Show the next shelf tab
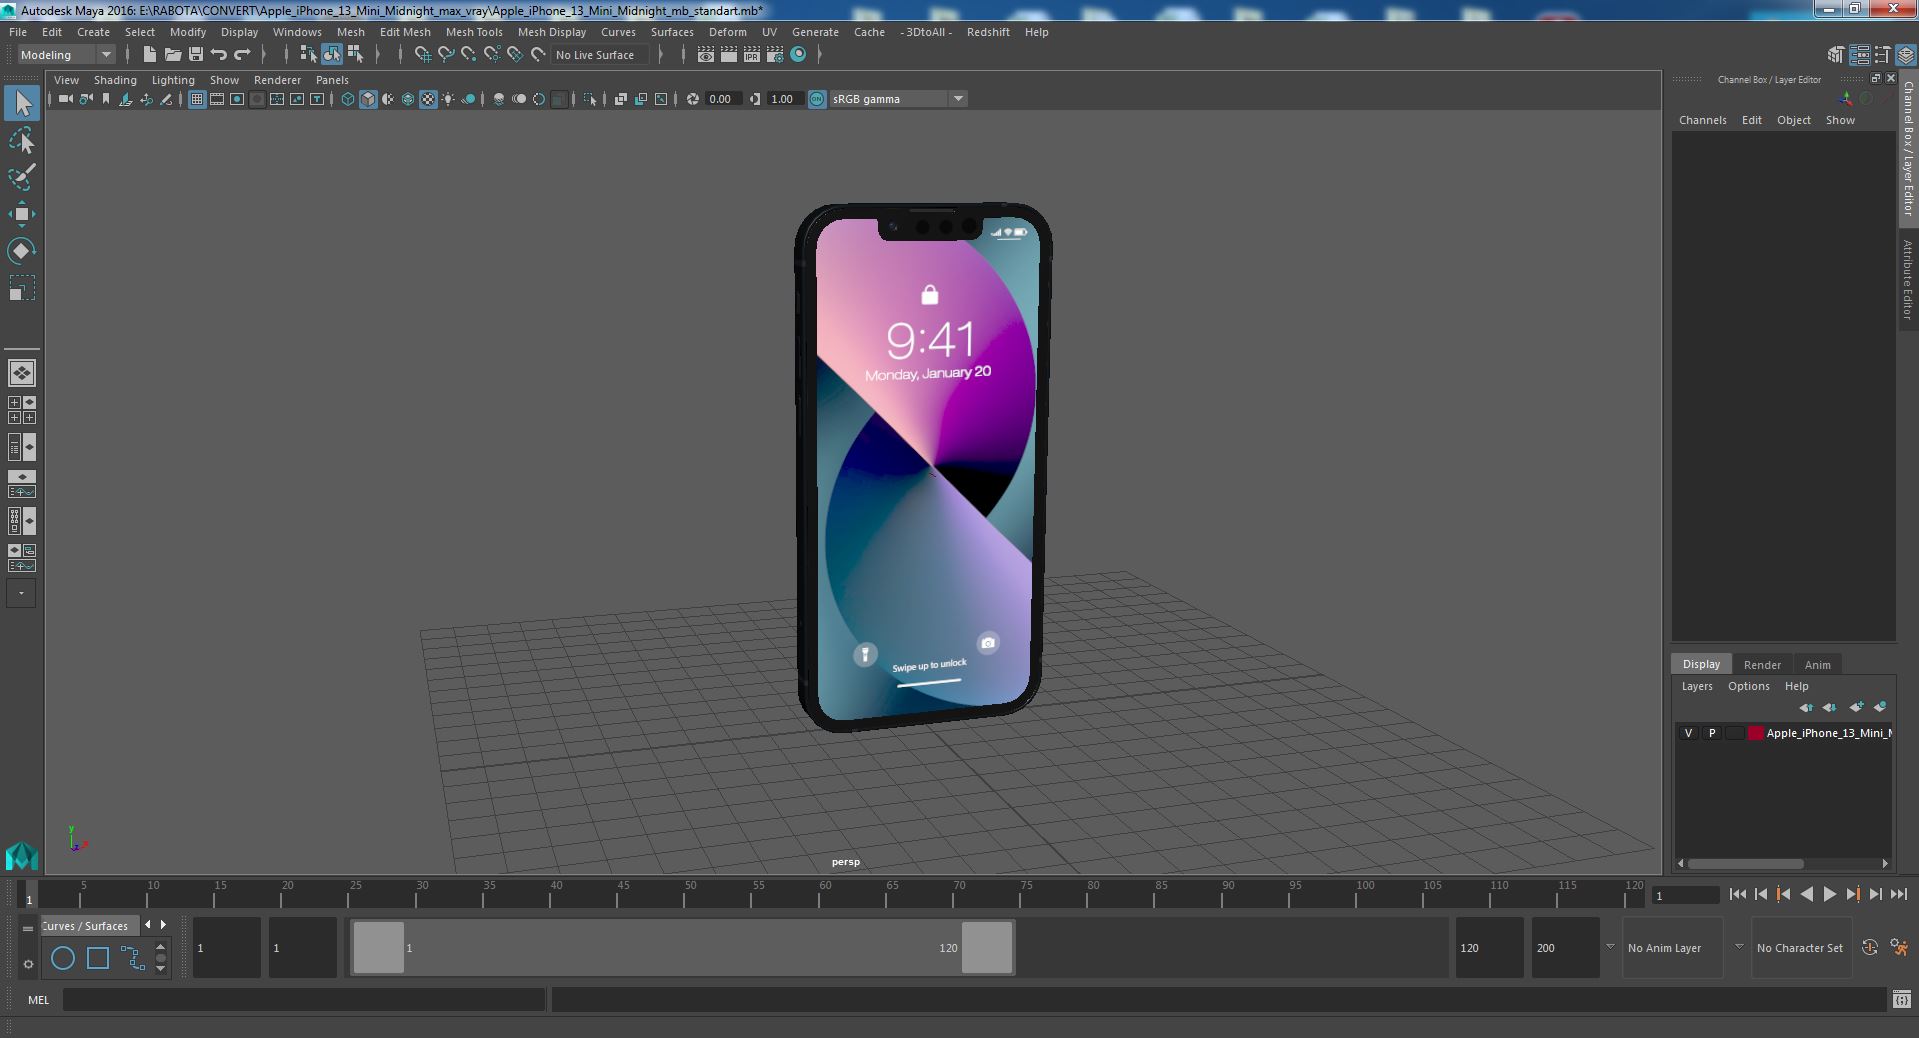Viewport: 1919px width, 1038px height. [164, 925]
